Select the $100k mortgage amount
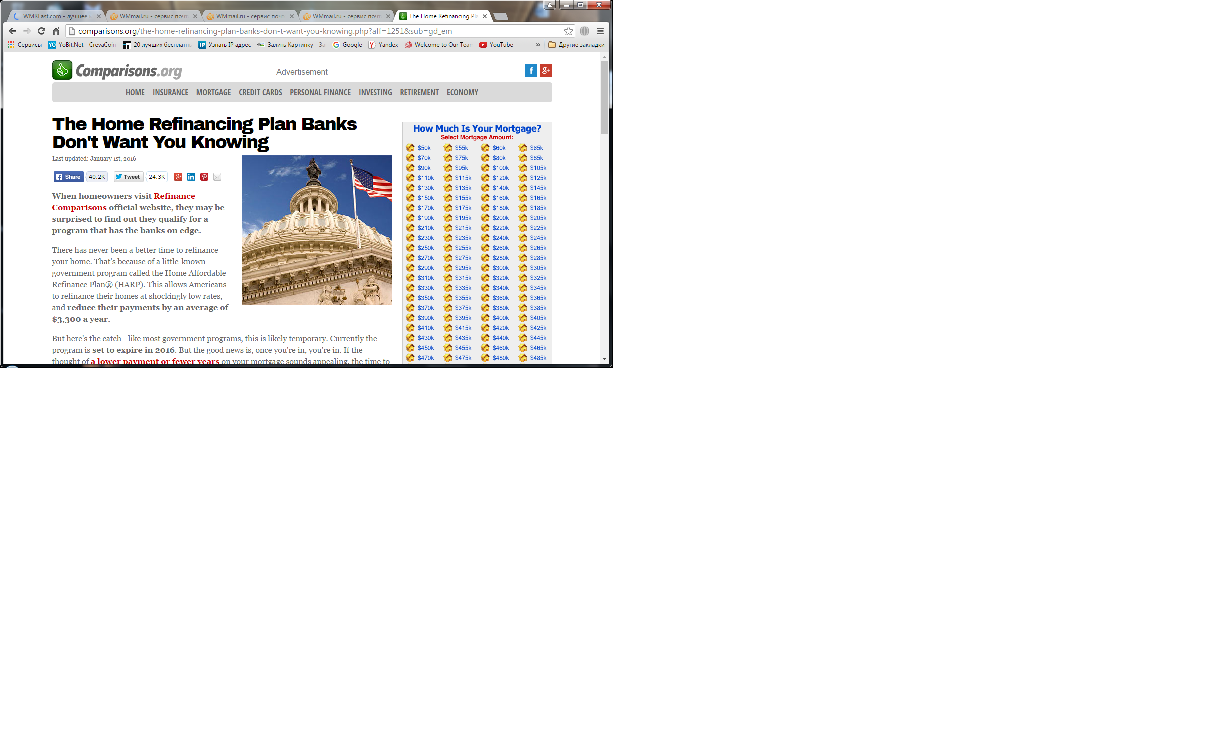This screenshot has height=736, width=1226. point(500,168)
